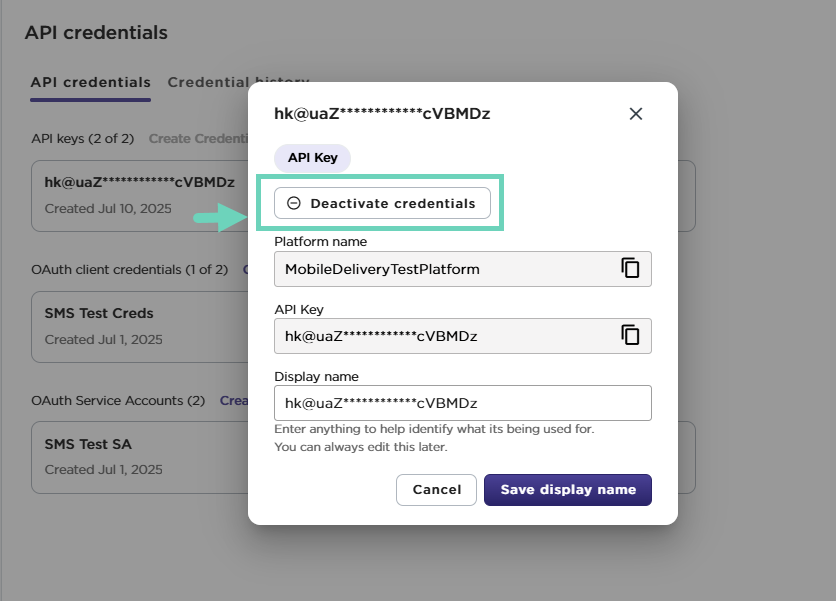Close the API key dialog with X
The width and height of the screenshot is (836, 601).
[x=636, y=114]
